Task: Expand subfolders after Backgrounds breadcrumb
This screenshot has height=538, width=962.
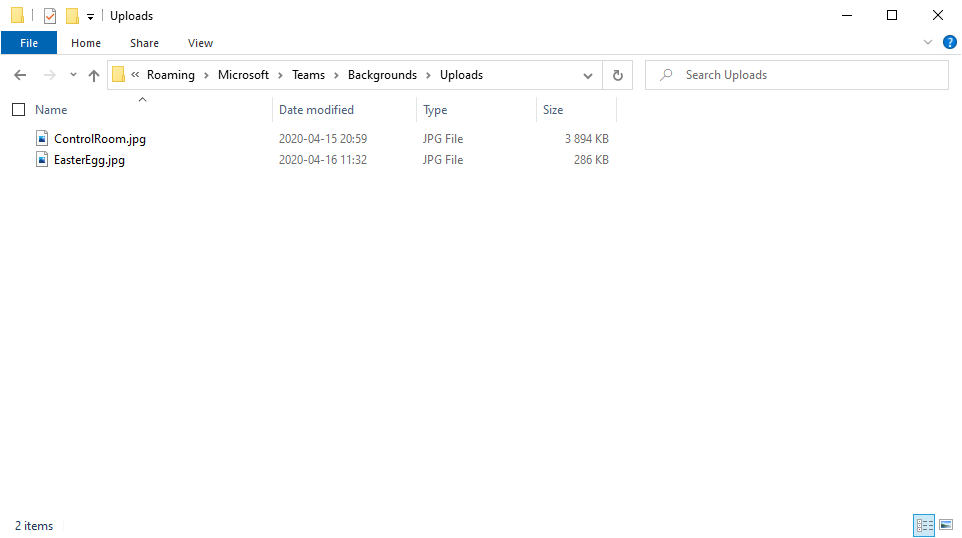Action: 428,75
